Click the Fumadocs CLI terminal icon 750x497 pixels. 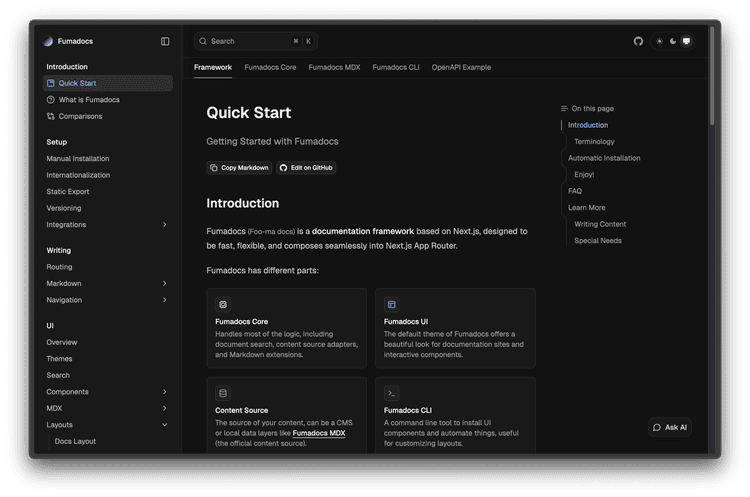pos(392,393)
